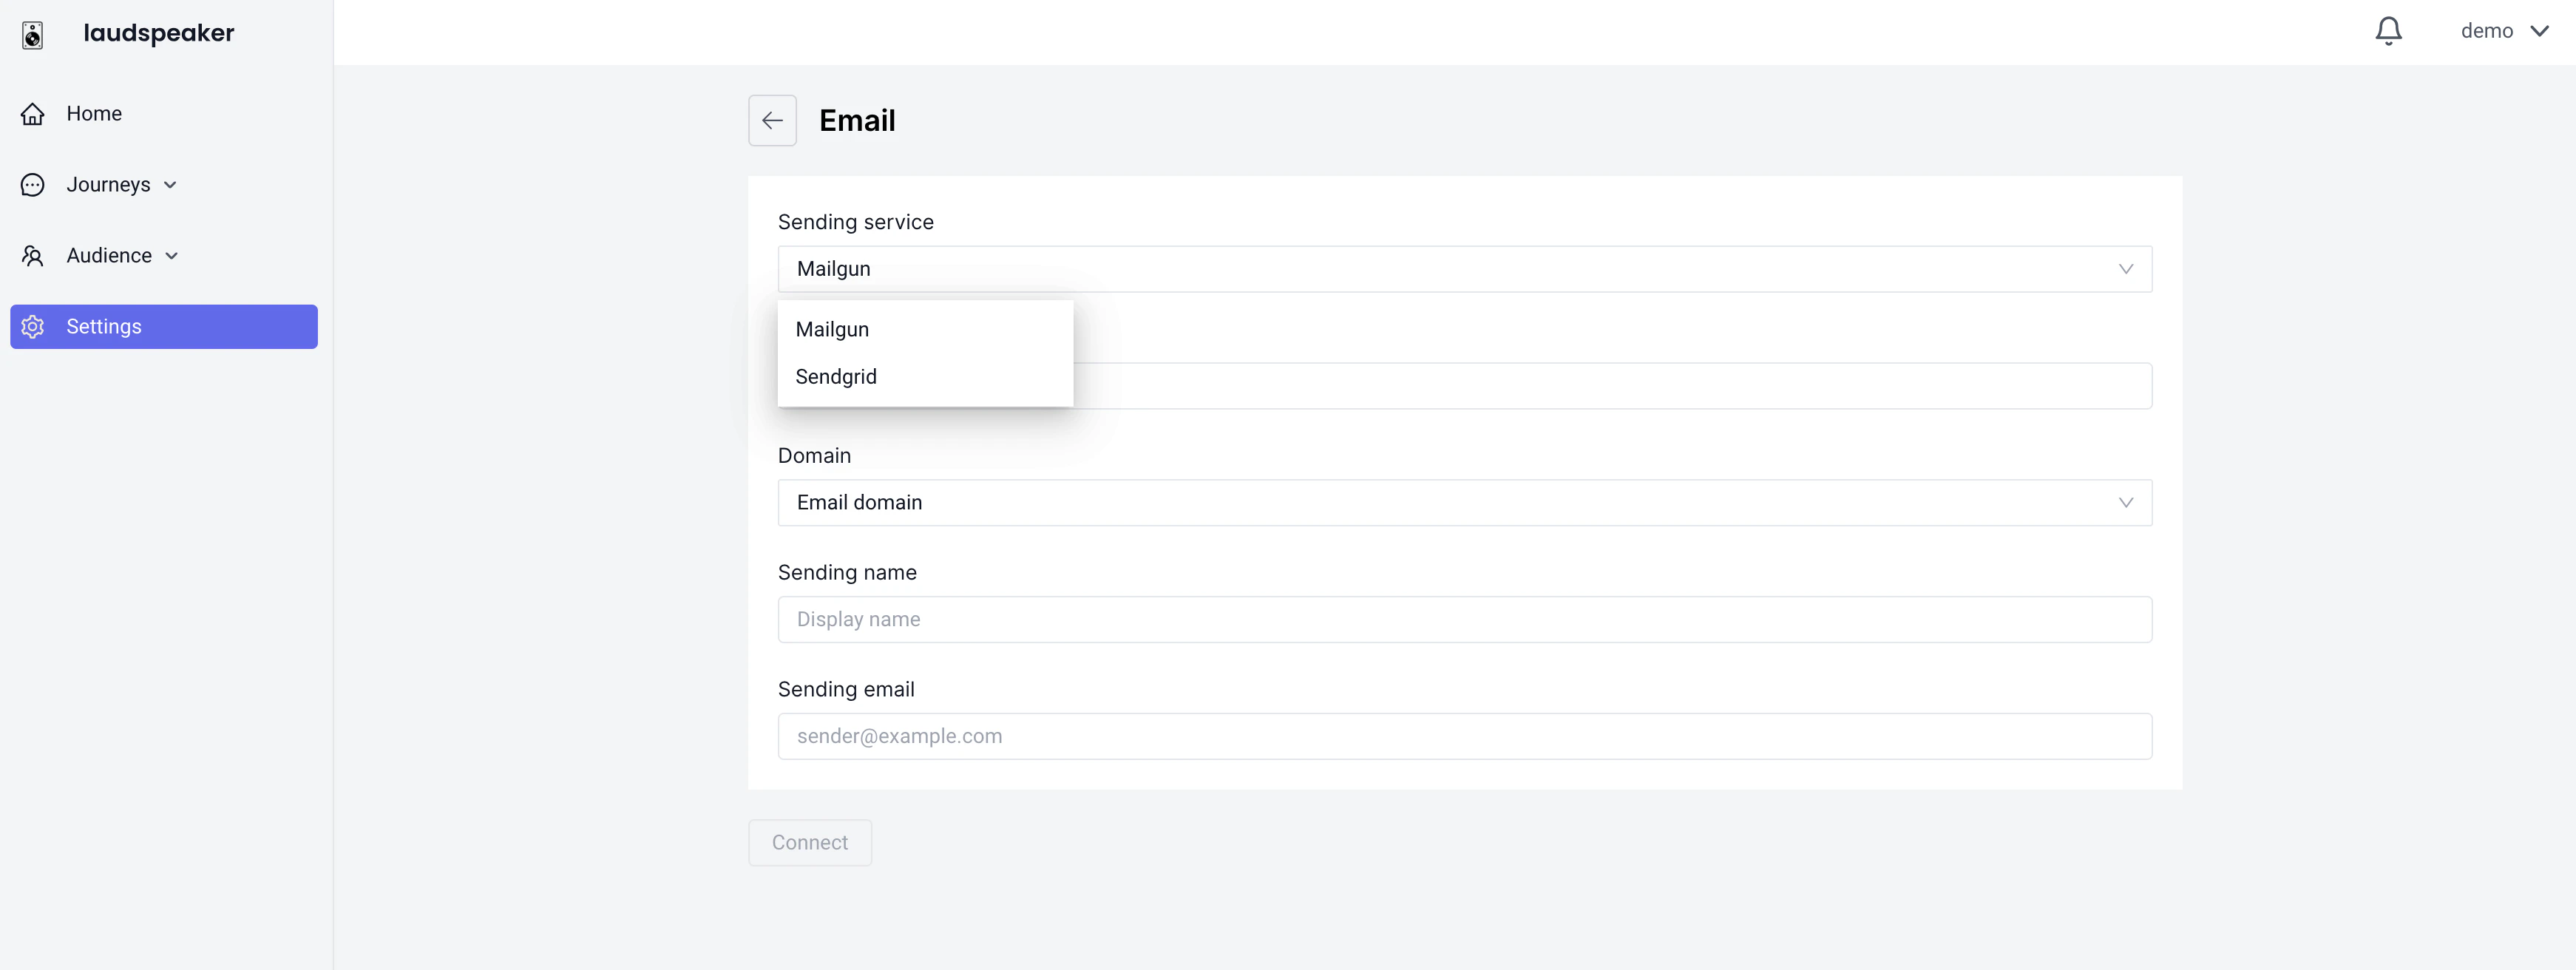
Task: Select the Home icon in sidebar
Action: pos(33,113)
